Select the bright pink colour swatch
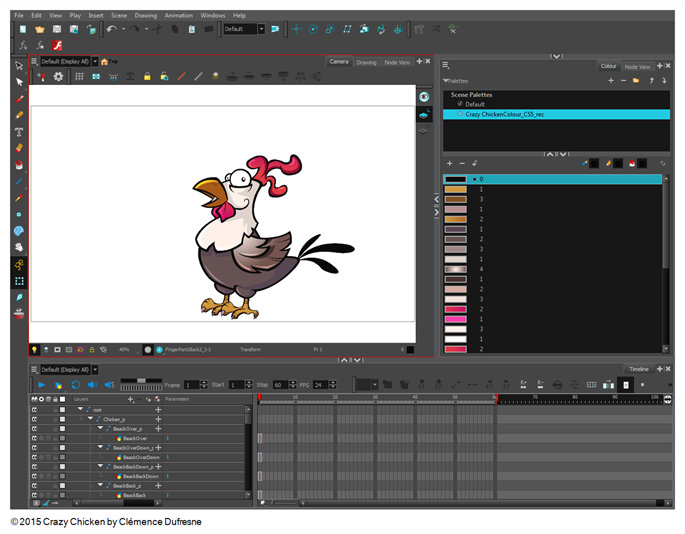This screenshot has height=534, width=685. click(x=456, y=319)
